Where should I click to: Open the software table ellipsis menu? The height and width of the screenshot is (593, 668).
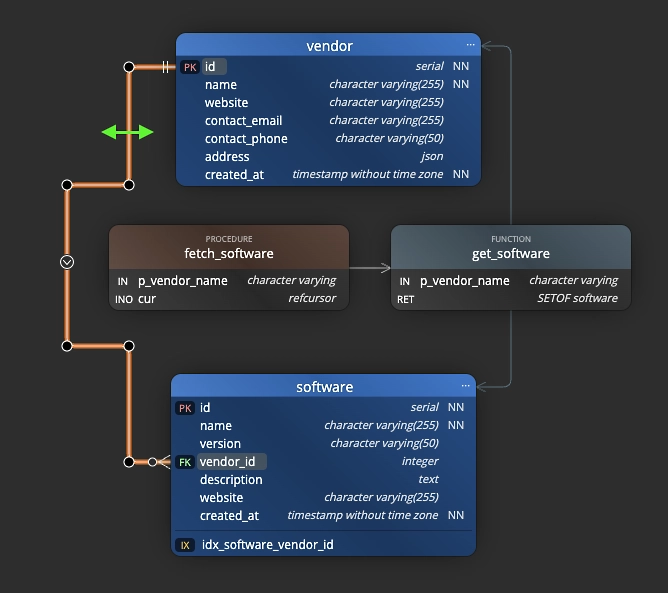click(x=465, y=386)
